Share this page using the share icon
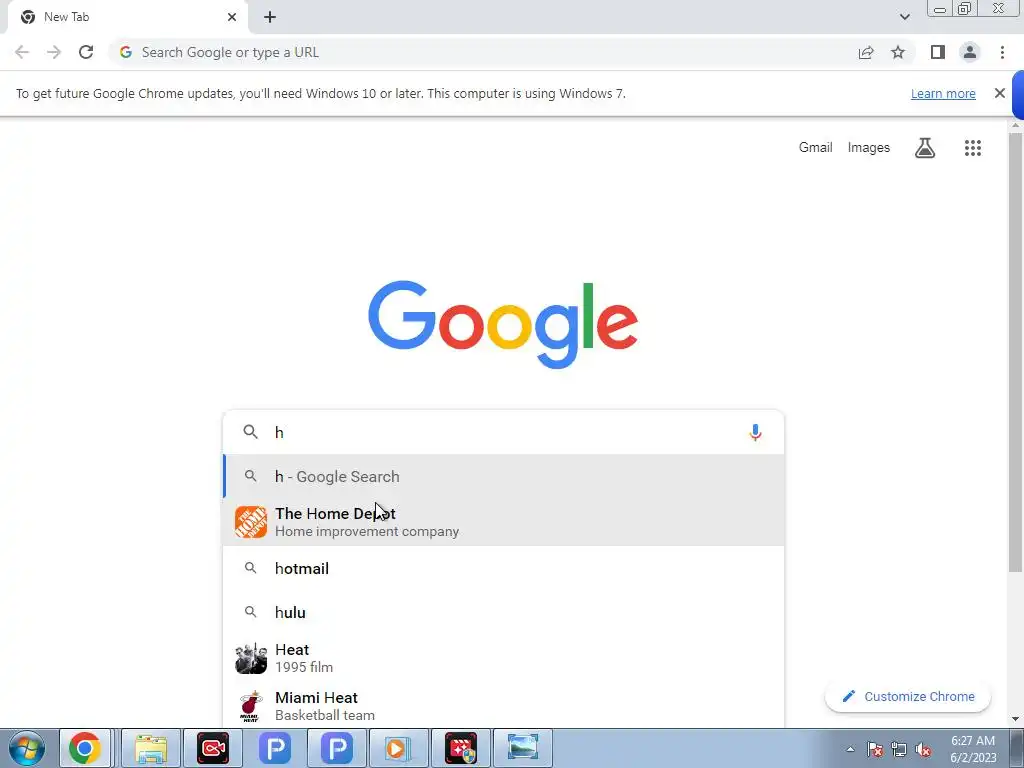This screenshot has height=768, width=1024. [866, 52]
